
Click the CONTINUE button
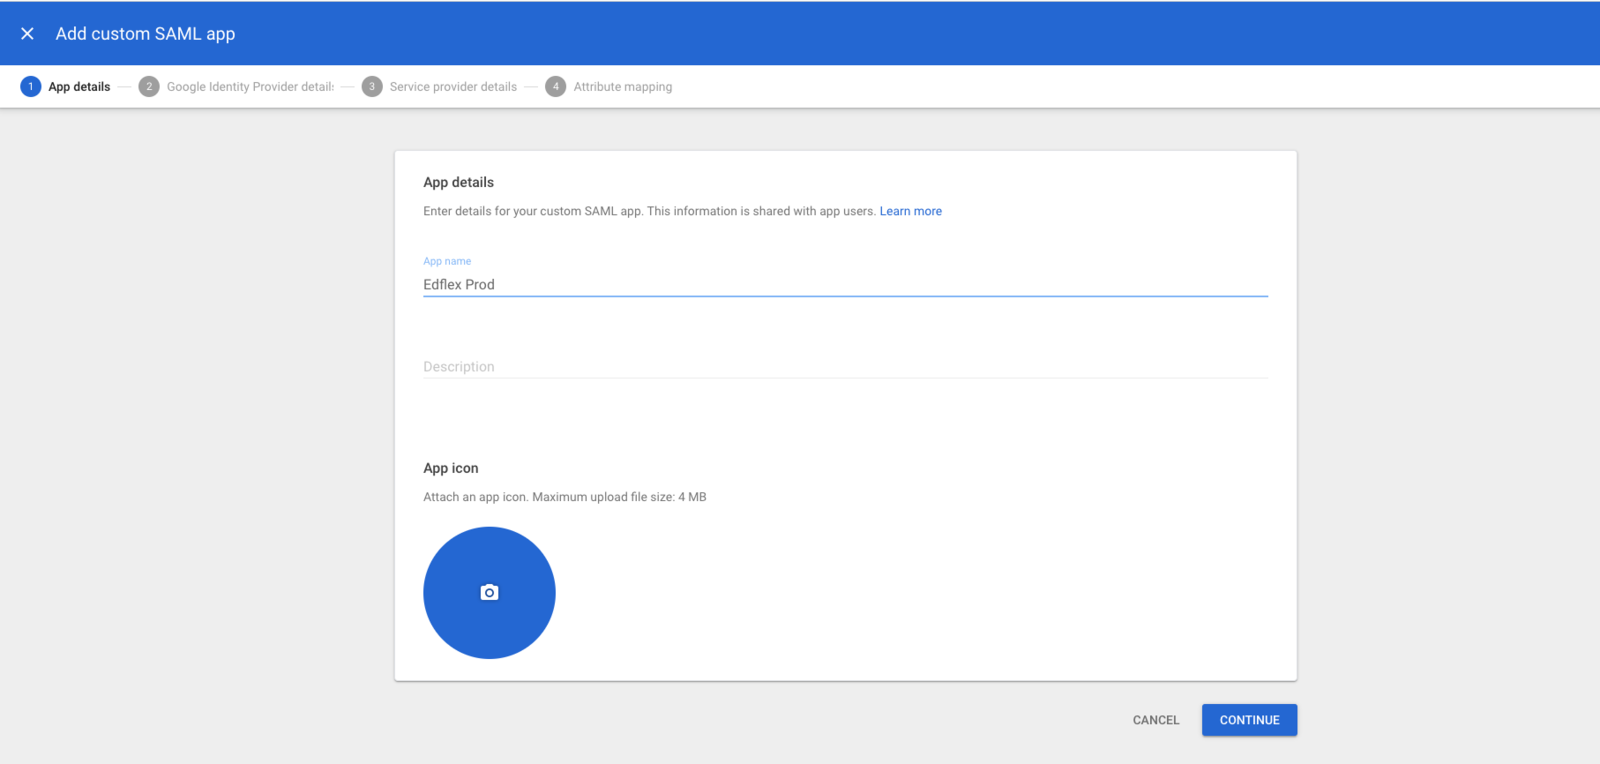(x=1250, y=720)
